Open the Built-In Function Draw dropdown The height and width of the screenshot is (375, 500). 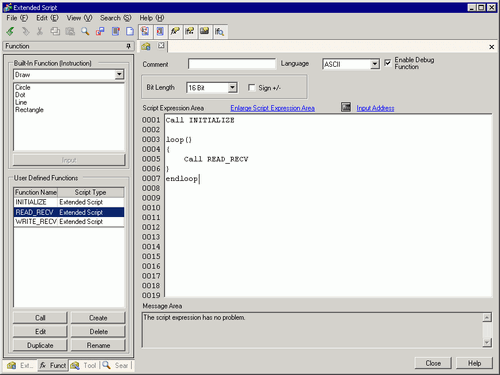[119, 74]
